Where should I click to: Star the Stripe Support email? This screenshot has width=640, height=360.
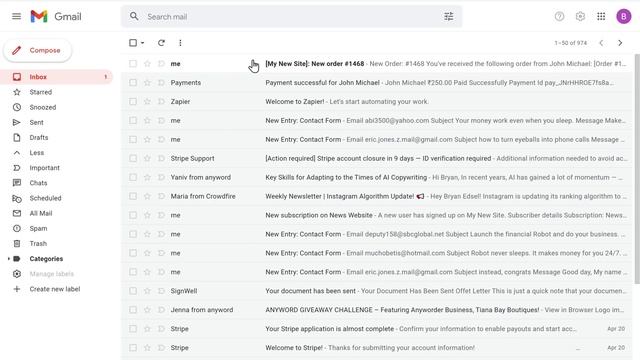point(147,158)
